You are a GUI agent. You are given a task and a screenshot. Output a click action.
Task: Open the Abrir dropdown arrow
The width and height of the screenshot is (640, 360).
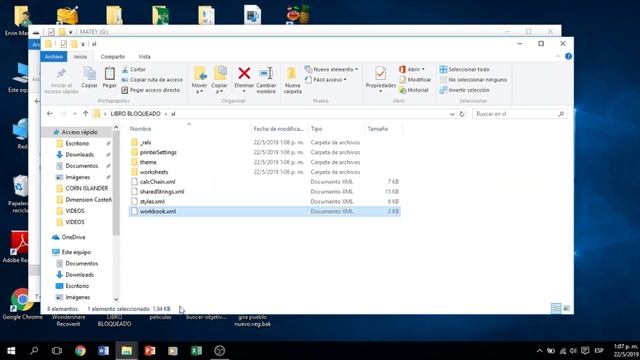coord(423,69)
